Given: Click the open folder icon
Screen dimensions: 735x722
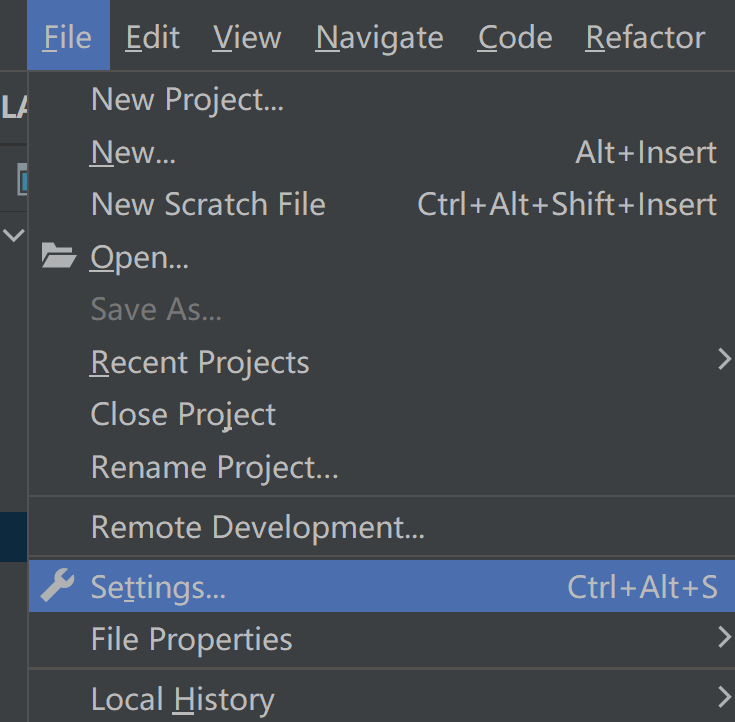Looking at the screenshot, I should (59, 258).
